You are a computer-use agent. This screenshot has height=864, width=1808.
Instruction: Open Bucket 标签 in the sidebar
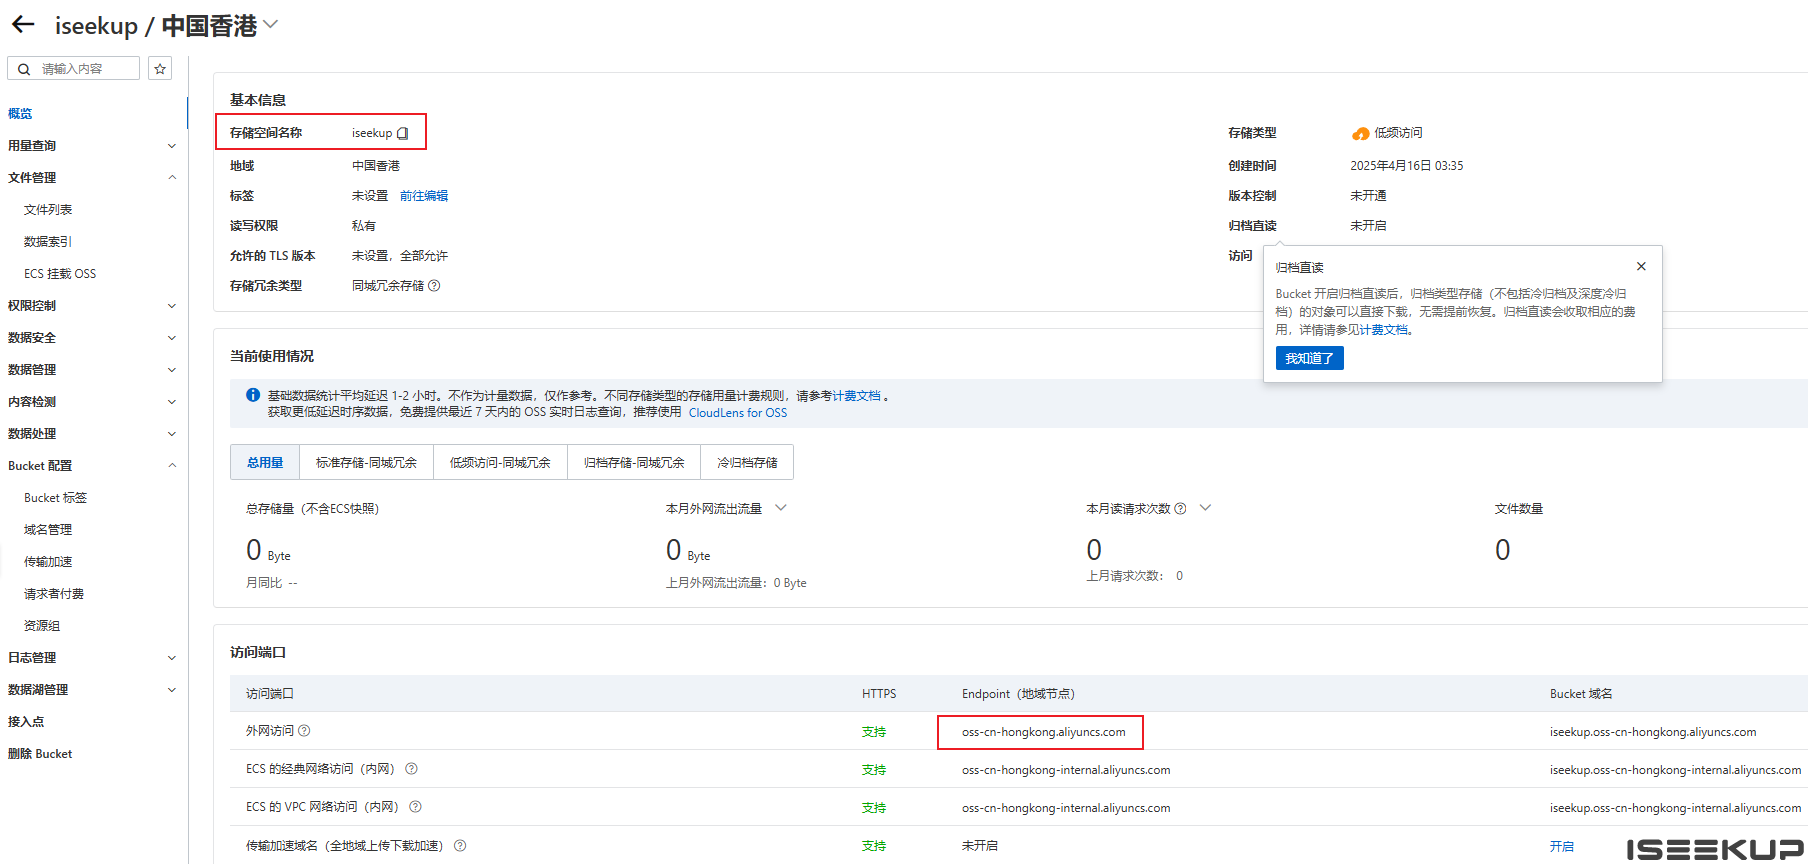tap(56, 498)
